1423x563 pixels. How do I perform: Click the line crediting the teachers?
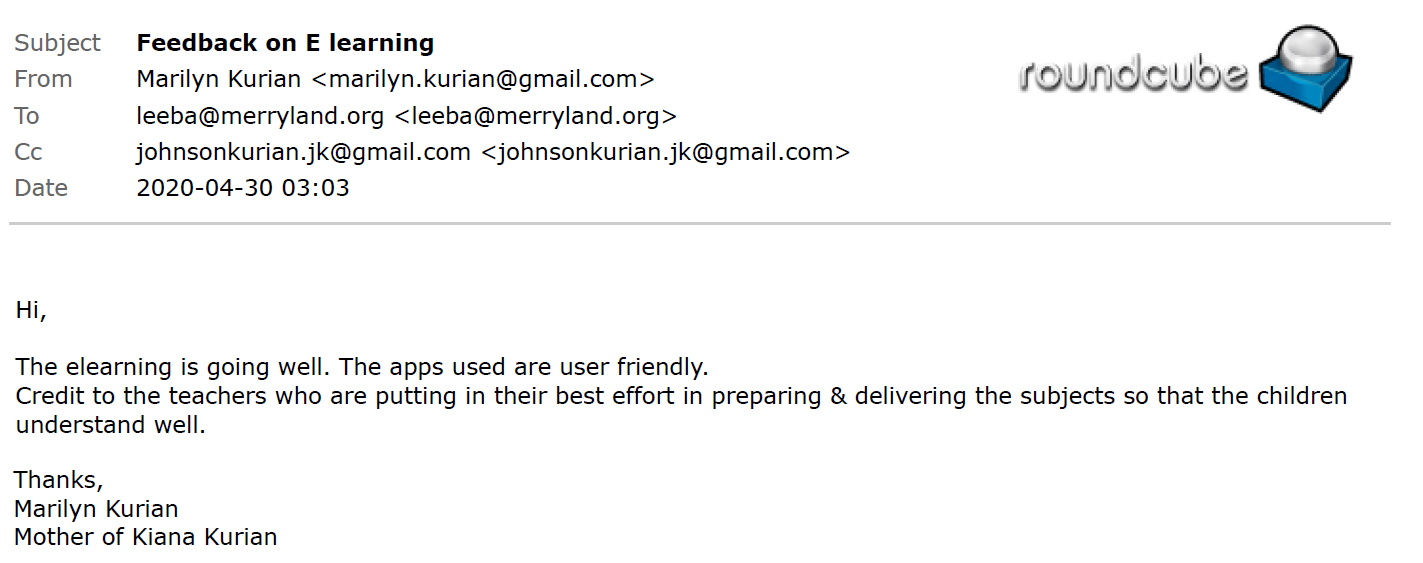point(681,410)
